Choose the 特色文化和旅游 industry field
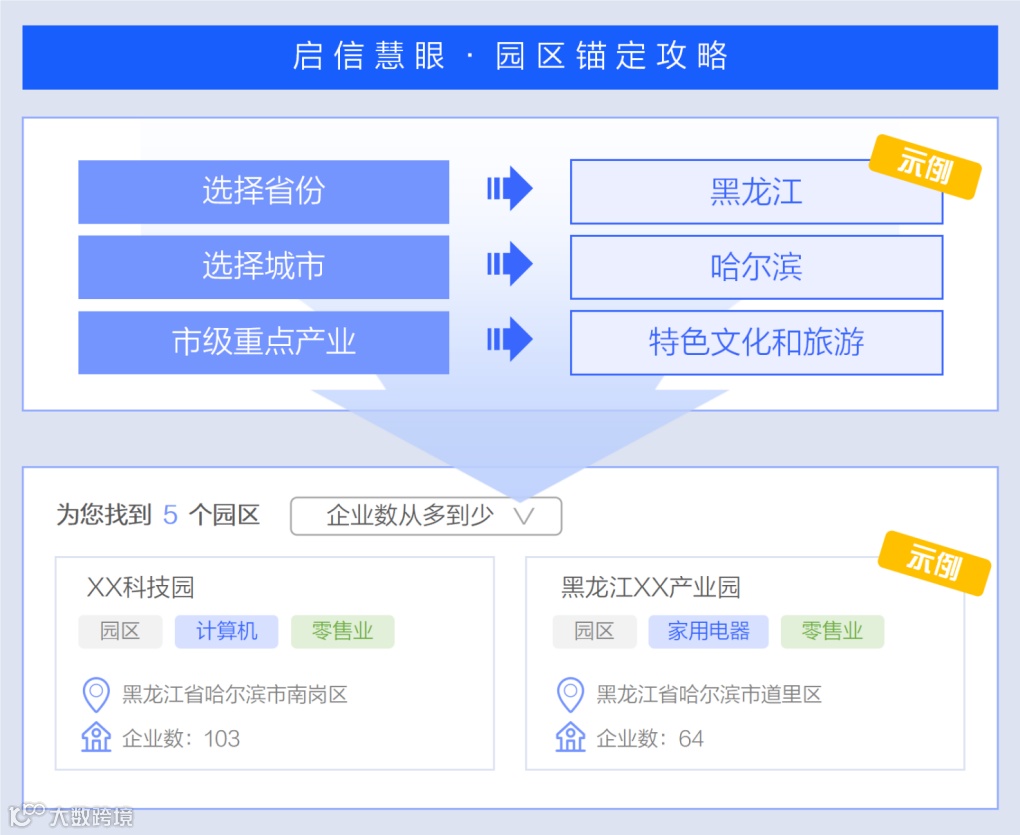This screenshot has height=835, width=1020. point(757,342)
